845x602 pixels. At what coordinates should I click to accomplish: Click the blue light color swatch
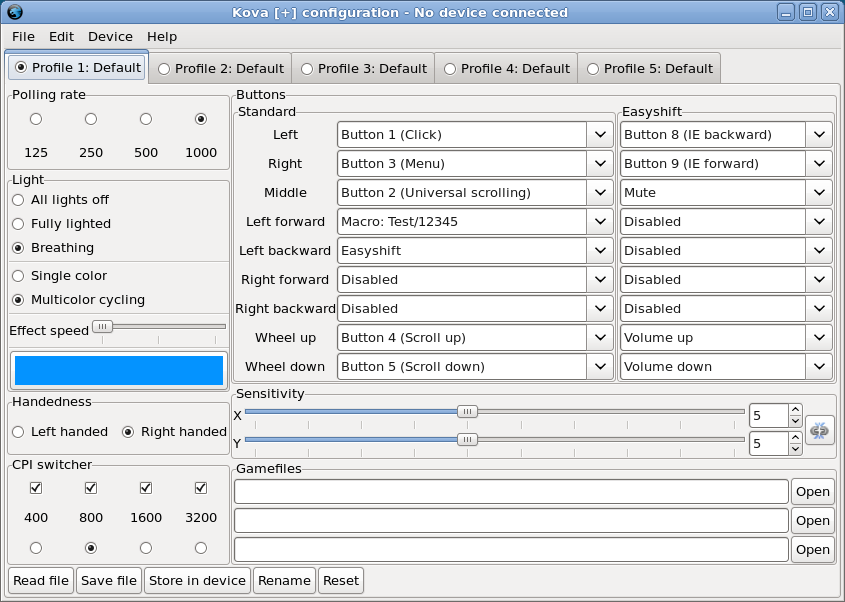click(118, 370)
